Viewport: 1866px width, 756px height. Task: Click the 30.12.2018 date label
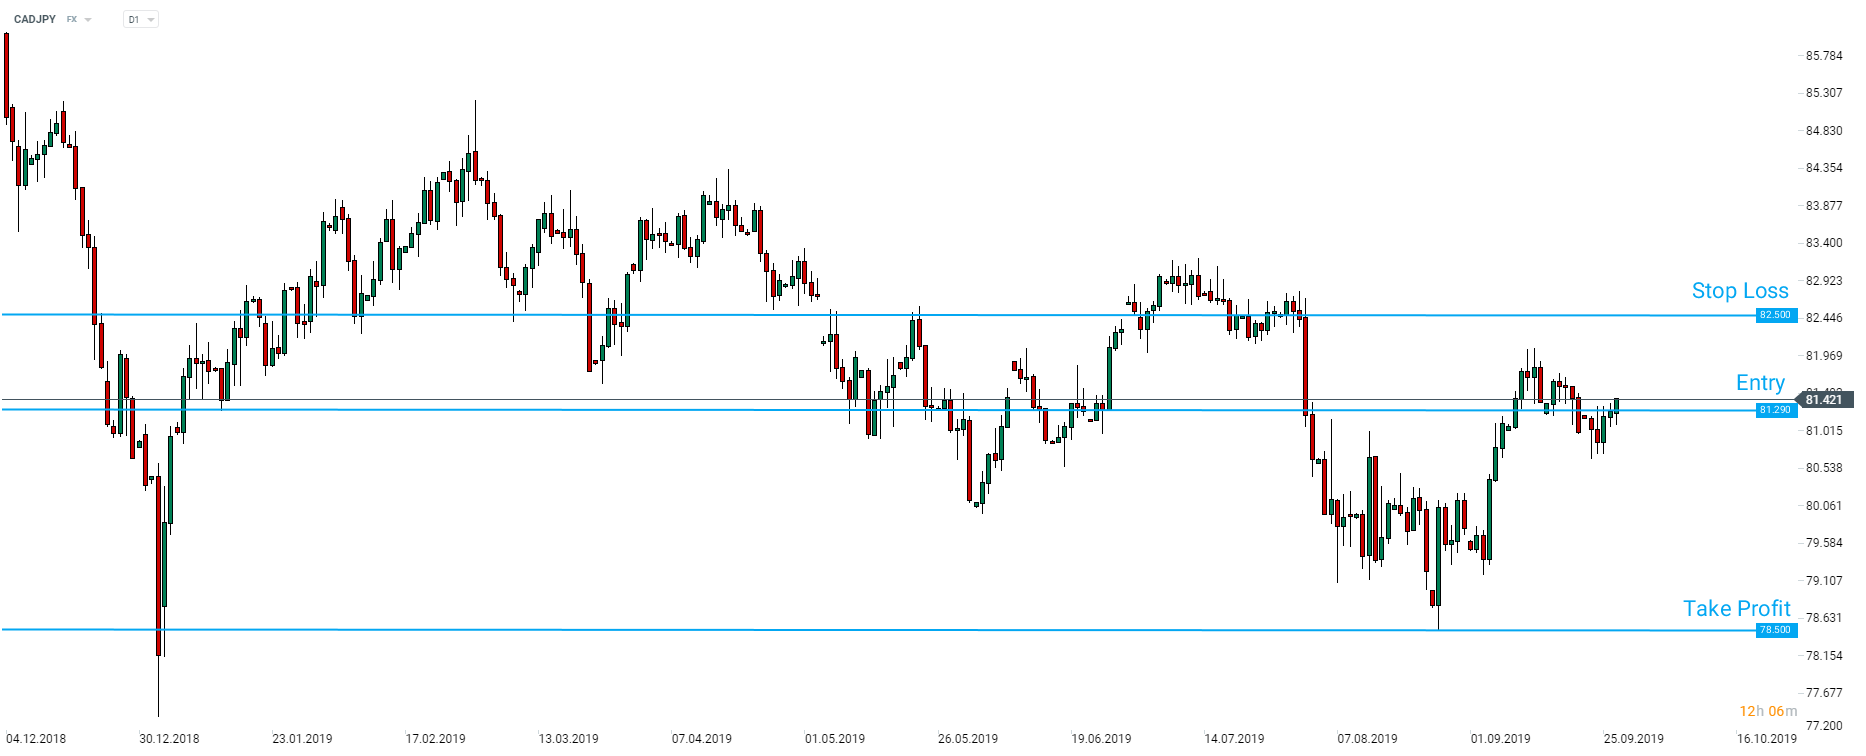coord(169,739)
